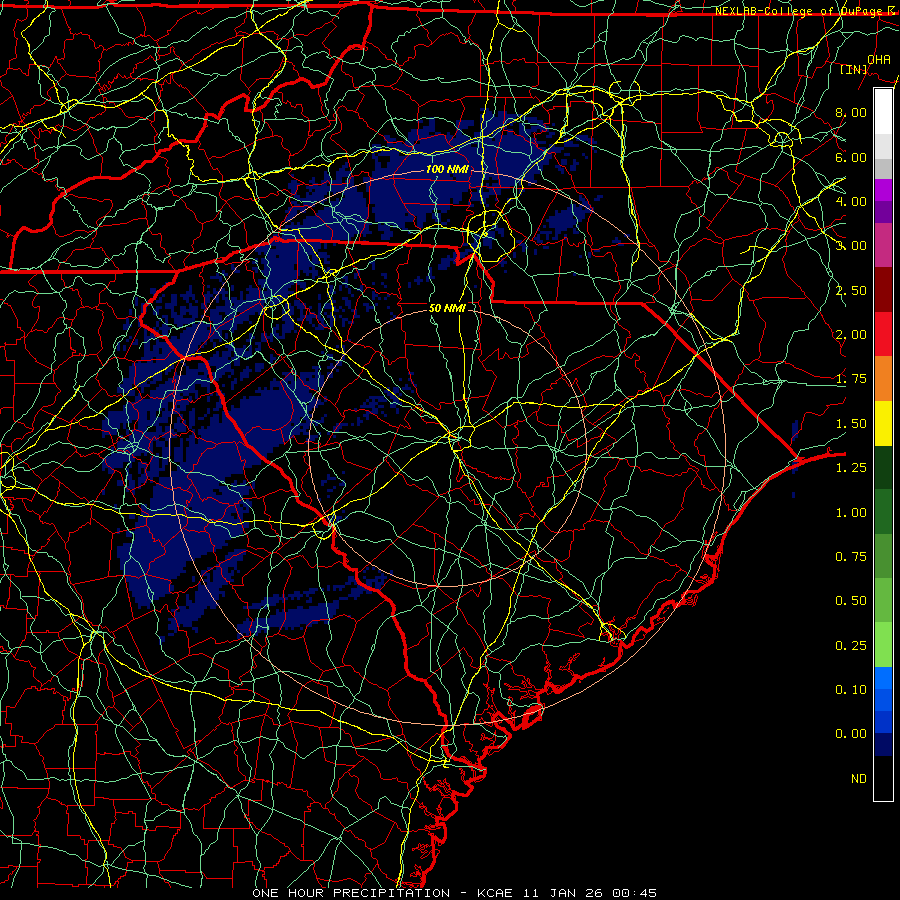The width and height of the screenshot is (900, 900).
Task: Click the [IN] units label
Action: [x=853, y=69]
